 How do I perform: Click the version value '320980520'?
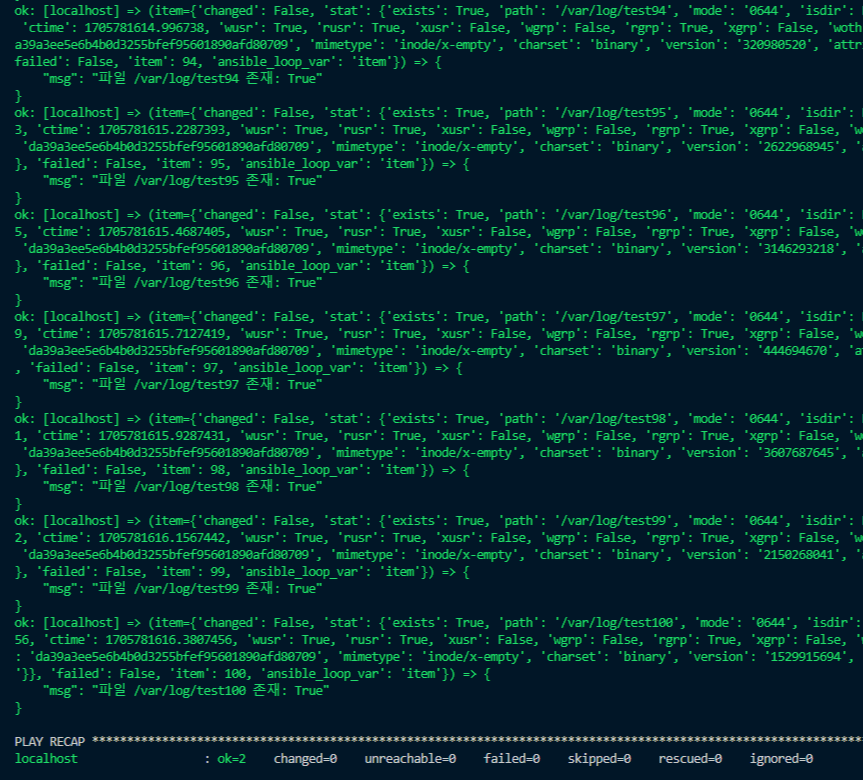pos(774,45)
